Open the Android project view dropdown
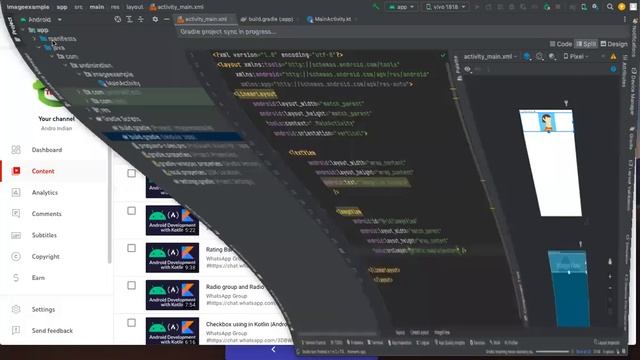 (x=41, y=20)
